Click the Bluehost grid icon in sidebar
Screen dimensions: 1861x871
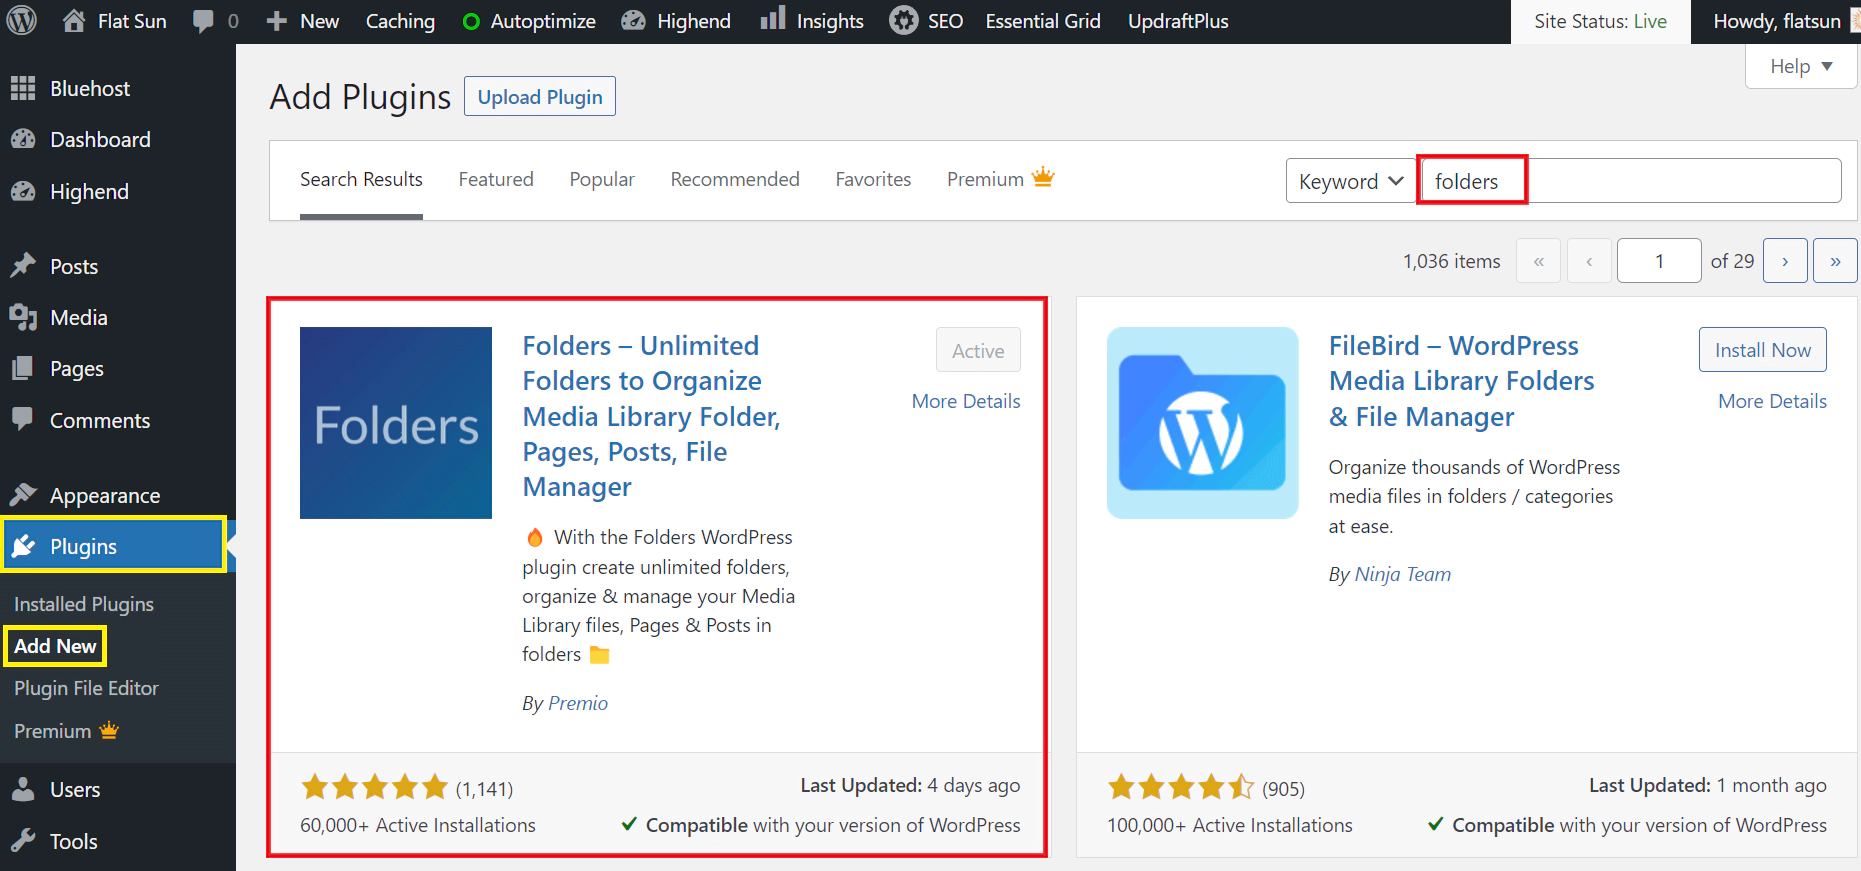[23, 88]
